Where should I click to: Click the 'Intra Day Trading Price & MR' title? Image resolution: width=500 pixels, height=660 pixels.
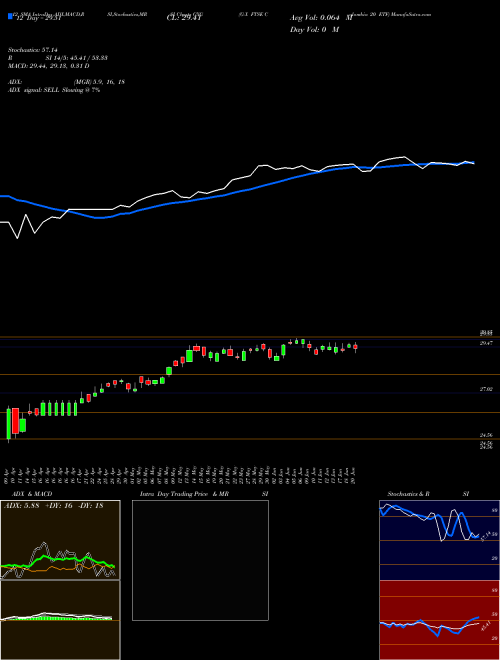click(185, 494)
